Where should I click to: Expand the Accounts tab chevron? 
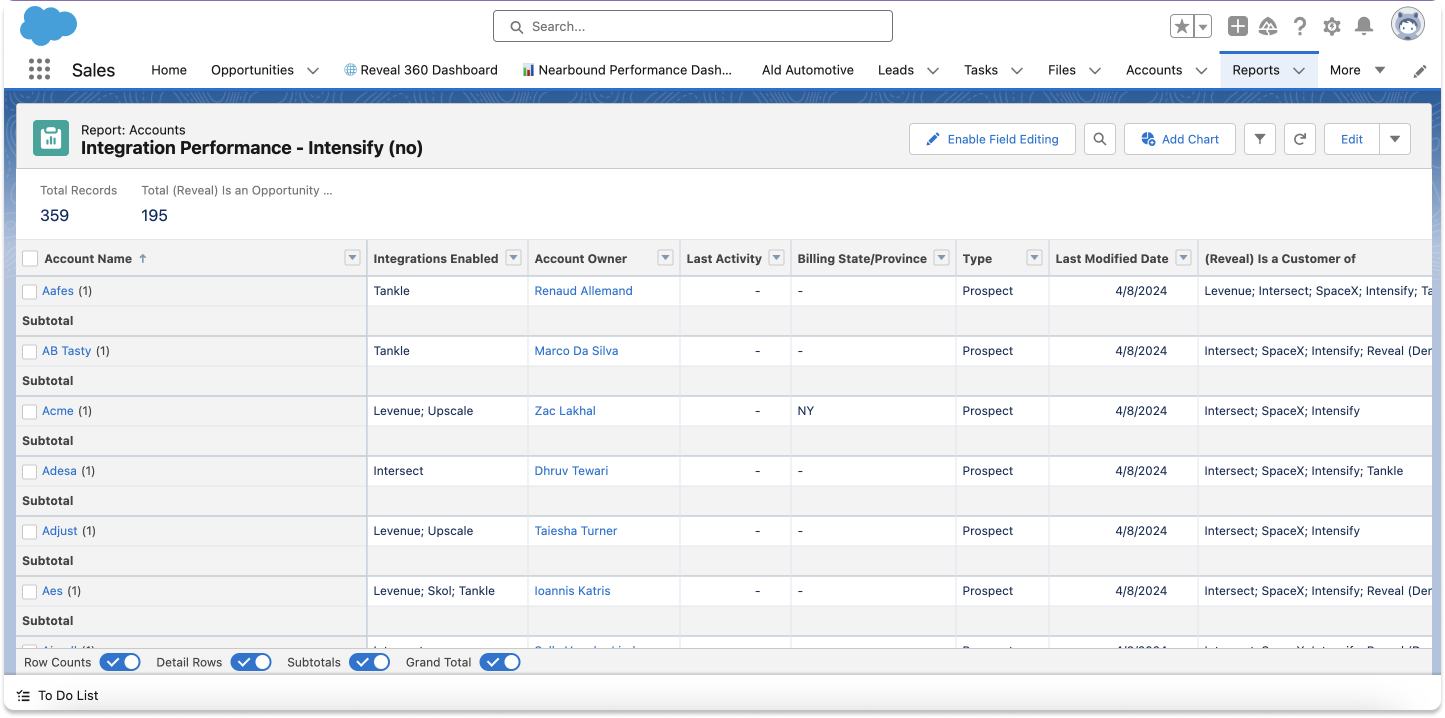[x=1201, y=71]
